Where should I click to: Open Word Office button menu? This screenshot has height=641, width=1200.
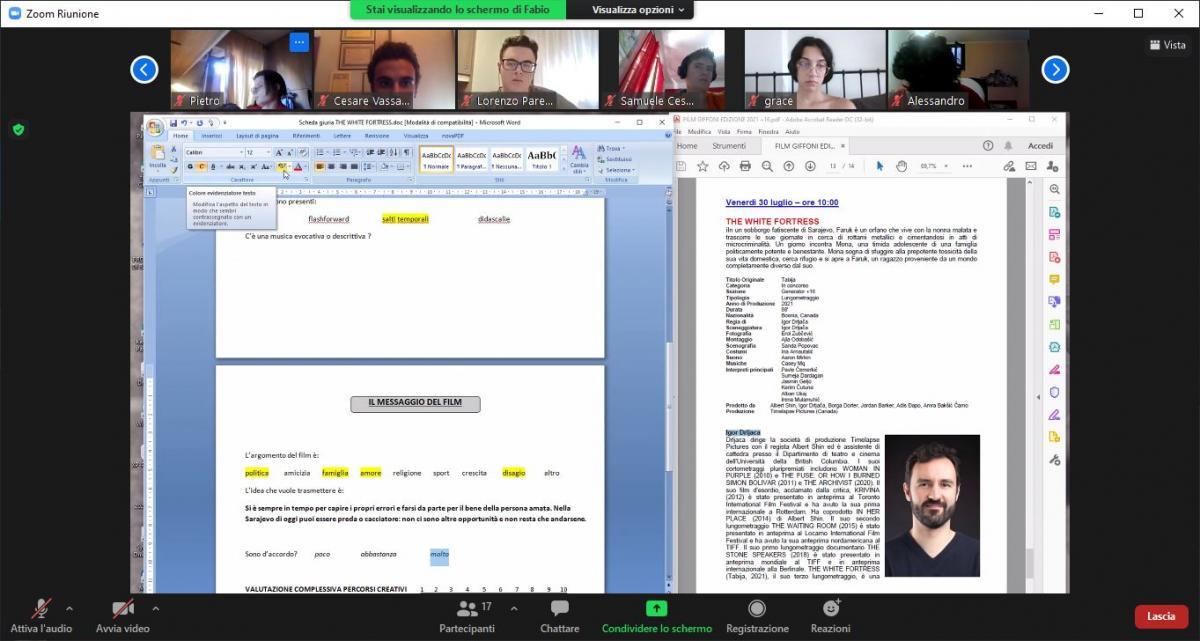pyautogui.click(x=155, y=127)
